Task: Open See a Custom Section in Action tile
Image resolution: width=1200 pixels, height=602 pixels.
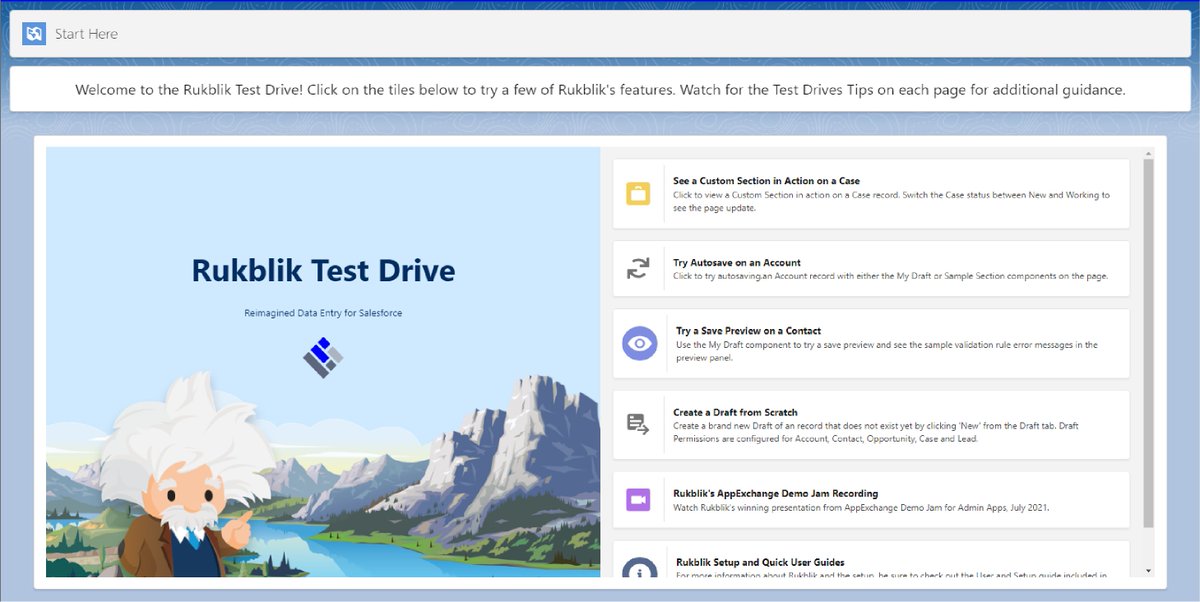Action: point(871,194)
